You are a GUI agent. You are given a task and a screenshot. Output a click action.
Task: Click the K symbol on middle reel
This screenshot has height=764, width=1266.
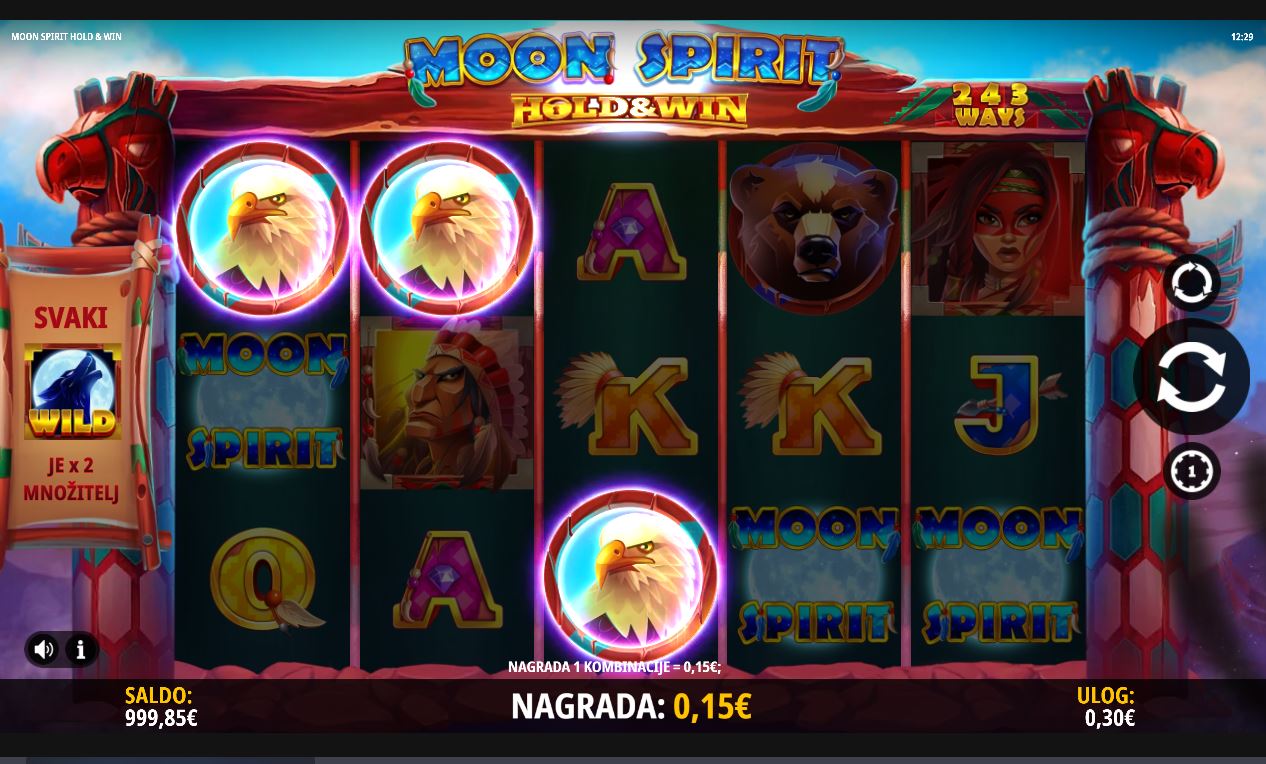pyautogui.click(x=630, y=405)
